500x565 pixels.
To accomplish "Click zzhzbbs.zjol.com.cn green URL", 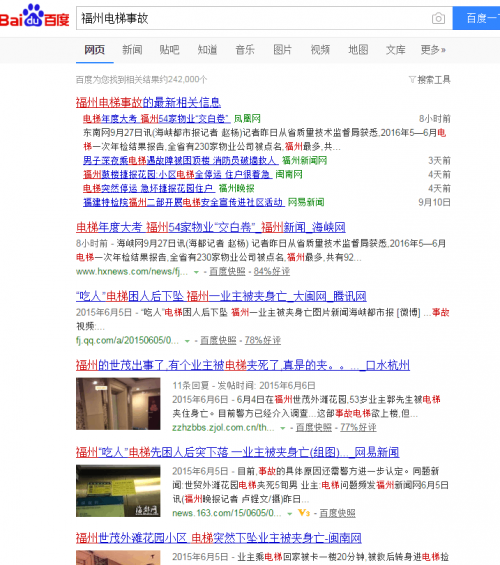I will pyautogui.click(x=223, y=428).
